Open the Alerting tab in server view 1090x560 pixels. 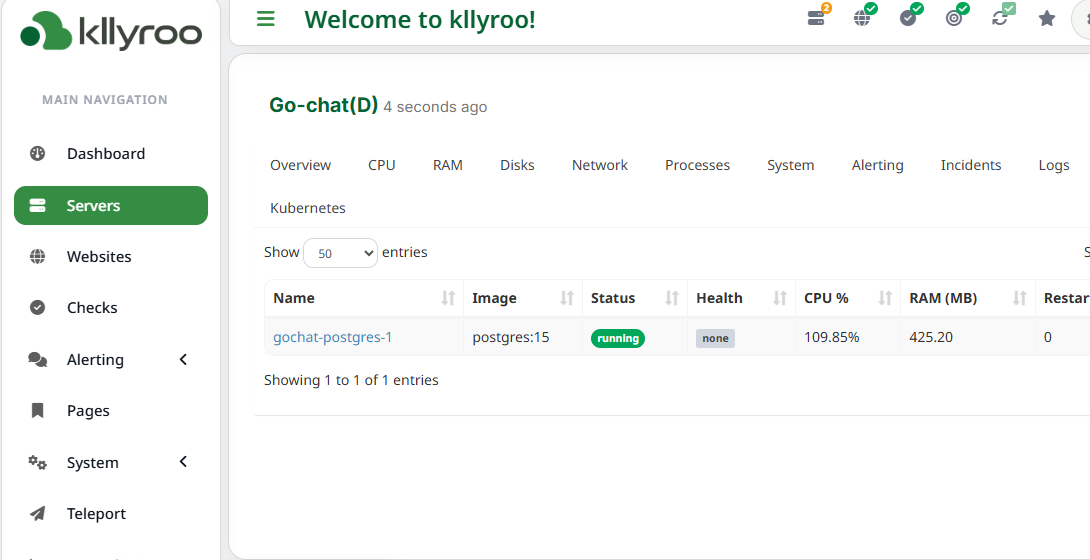877,165
